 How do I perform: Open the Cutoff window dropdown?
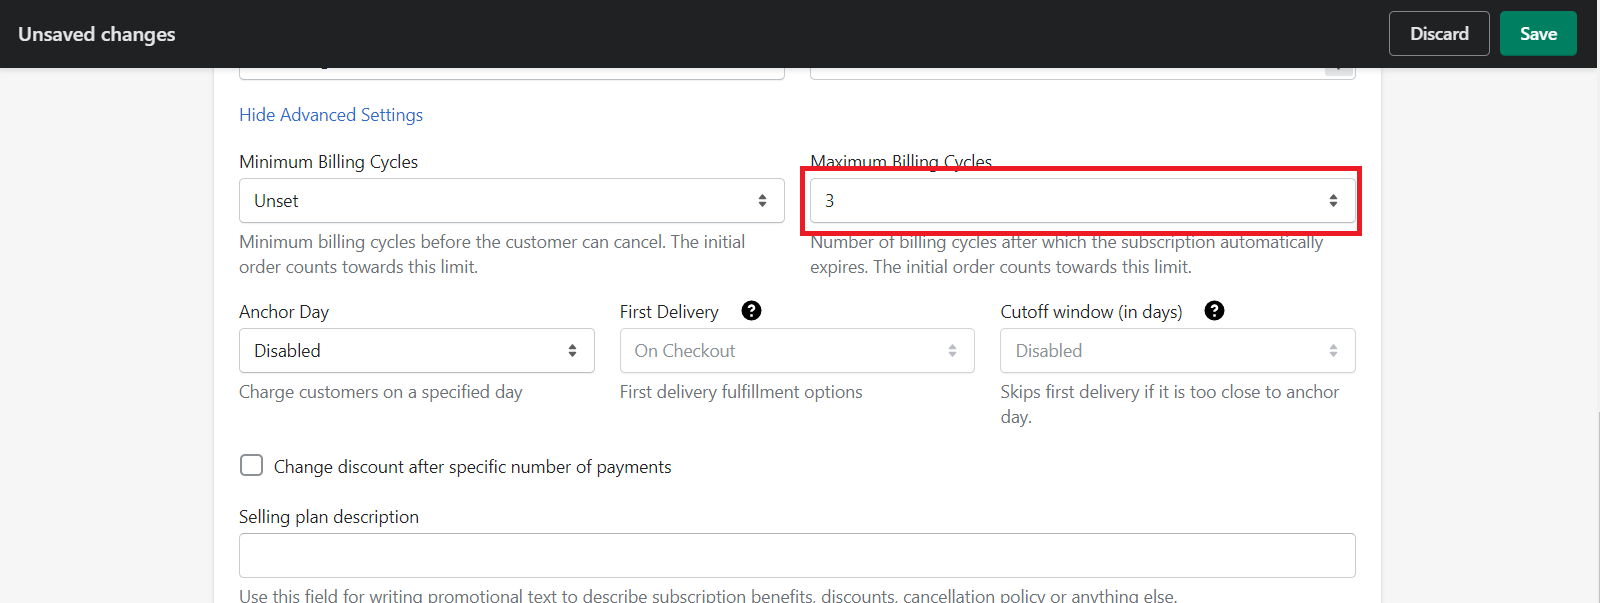point(1178,351)
